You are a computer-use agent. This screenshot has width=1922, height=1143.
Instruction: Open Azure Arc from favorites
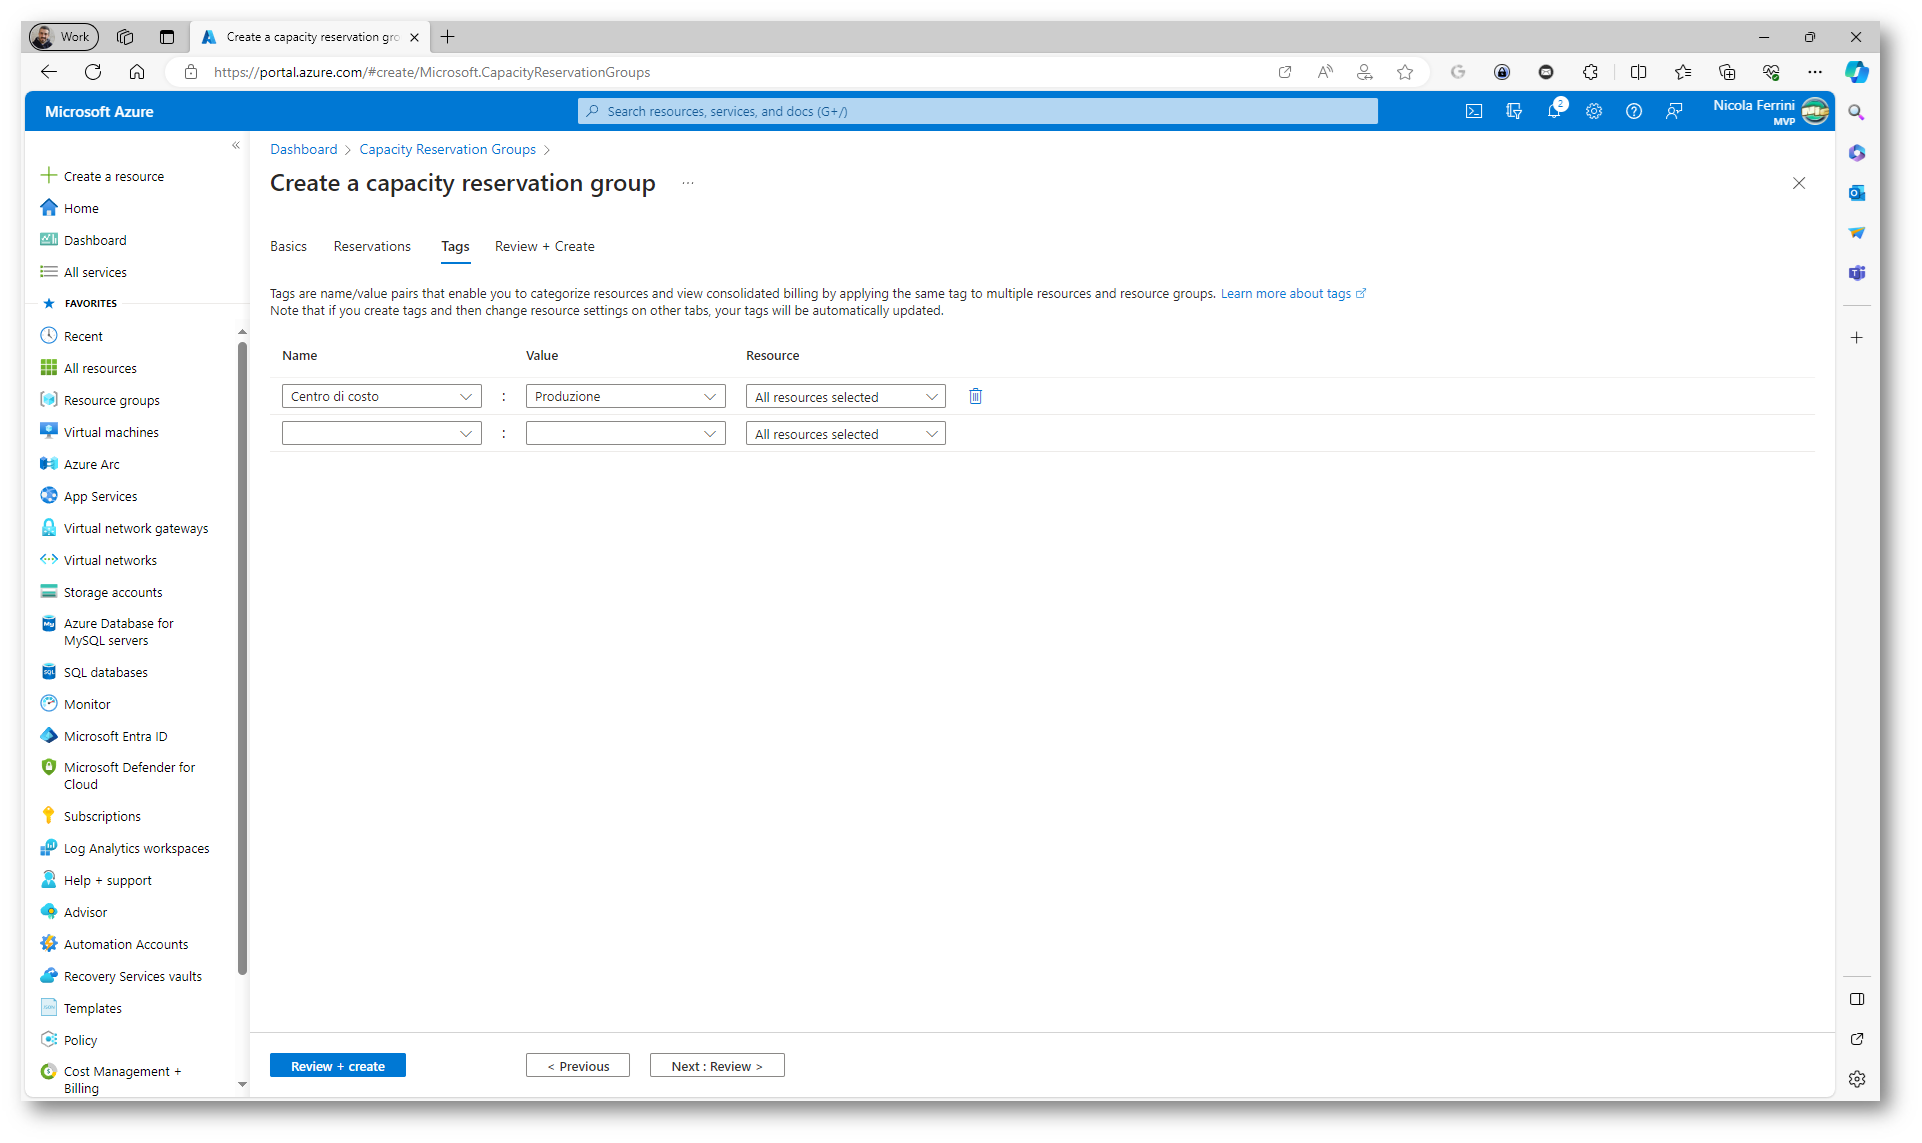click(x=91, y=464)
